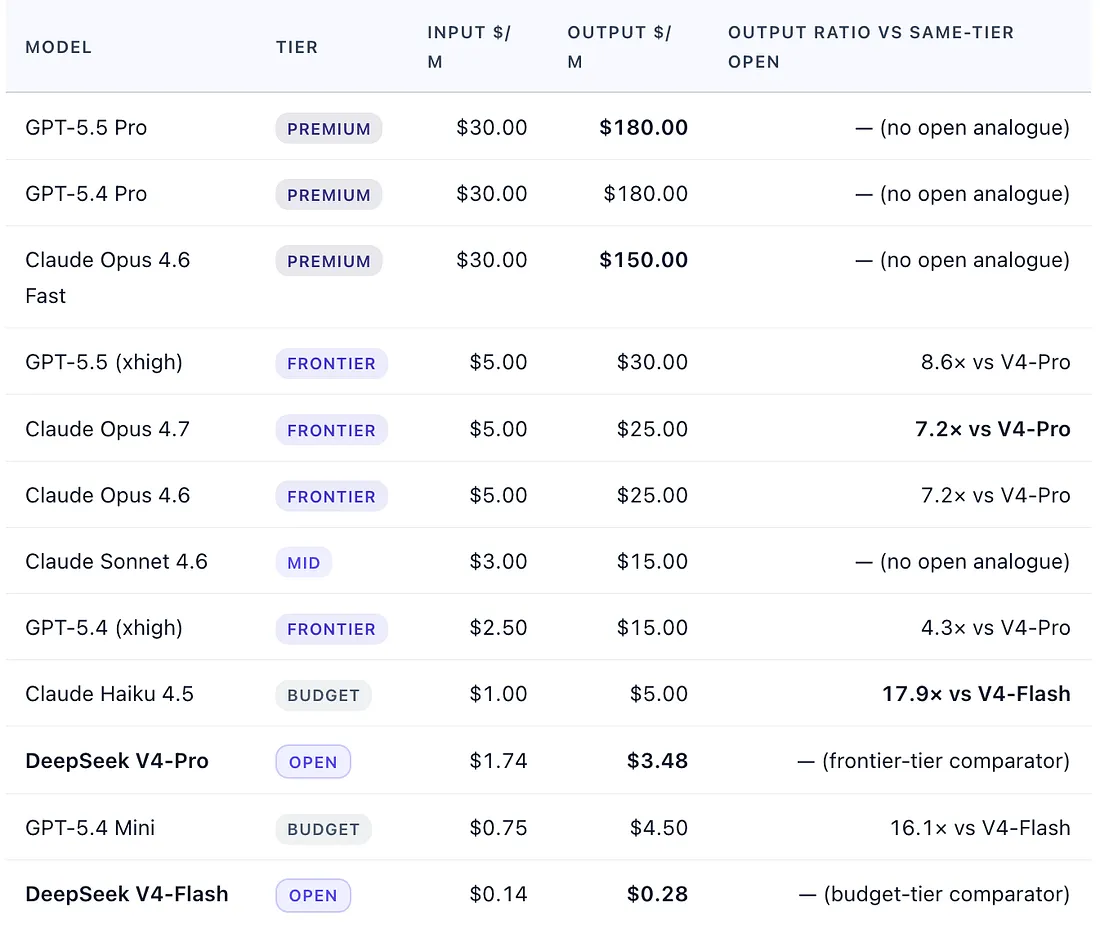This screenshot has width=1100, height=933.
Task: Click the $0.14 input price
Action: 498,894
